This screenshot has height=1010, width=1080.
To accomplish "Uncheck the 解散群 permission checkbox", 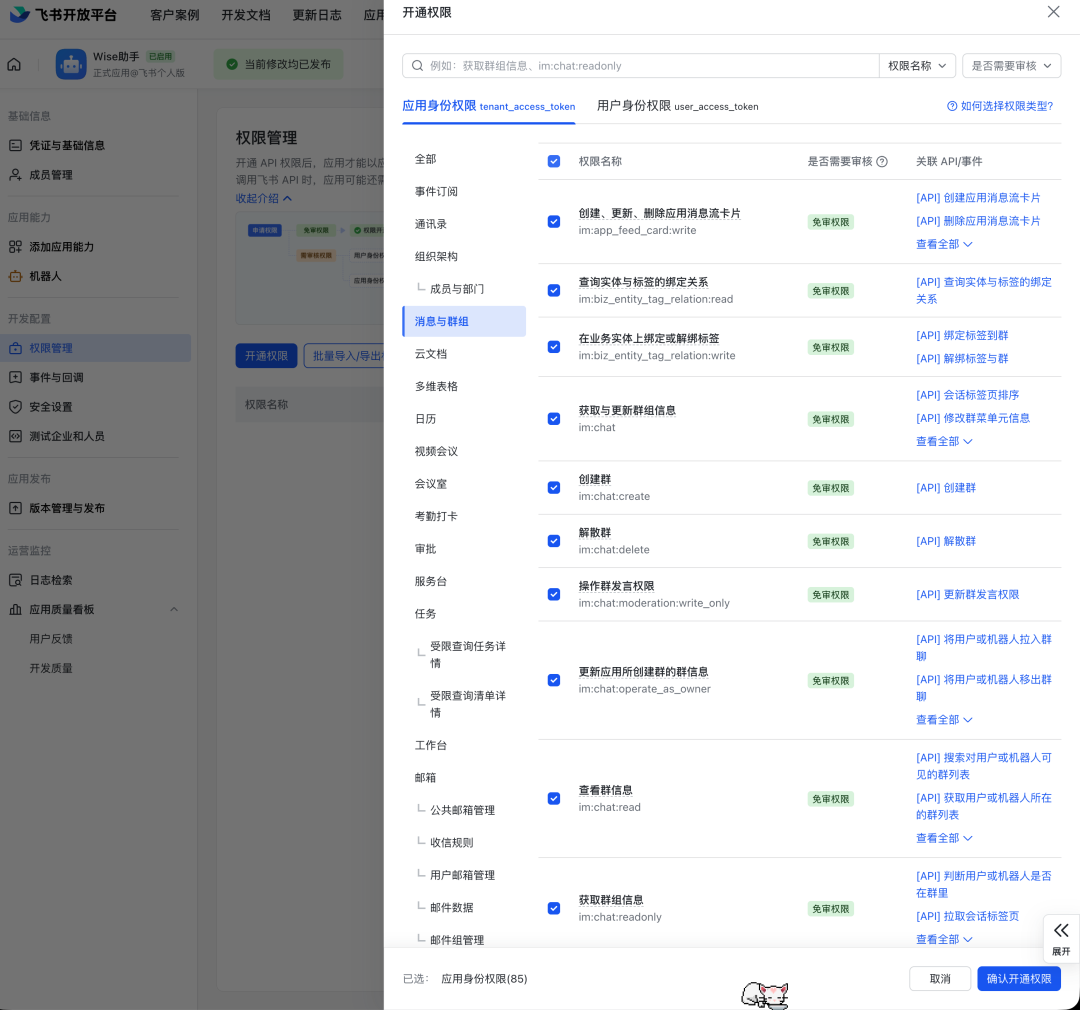I will (554, 541).
